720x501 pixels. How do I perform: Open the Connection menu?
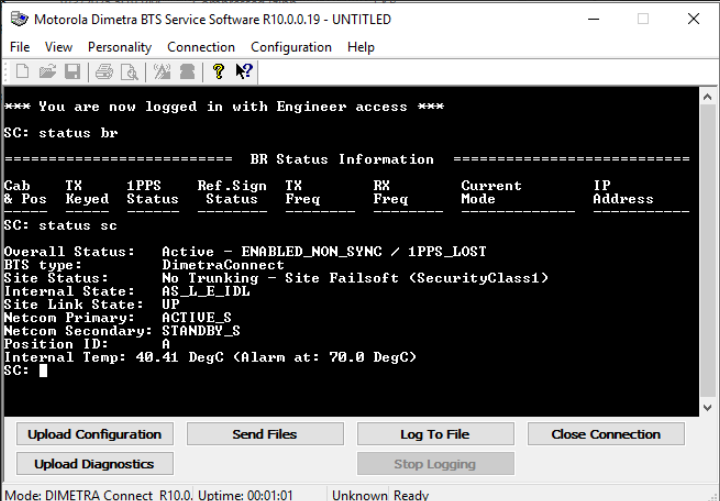click(x=201, y=47)
